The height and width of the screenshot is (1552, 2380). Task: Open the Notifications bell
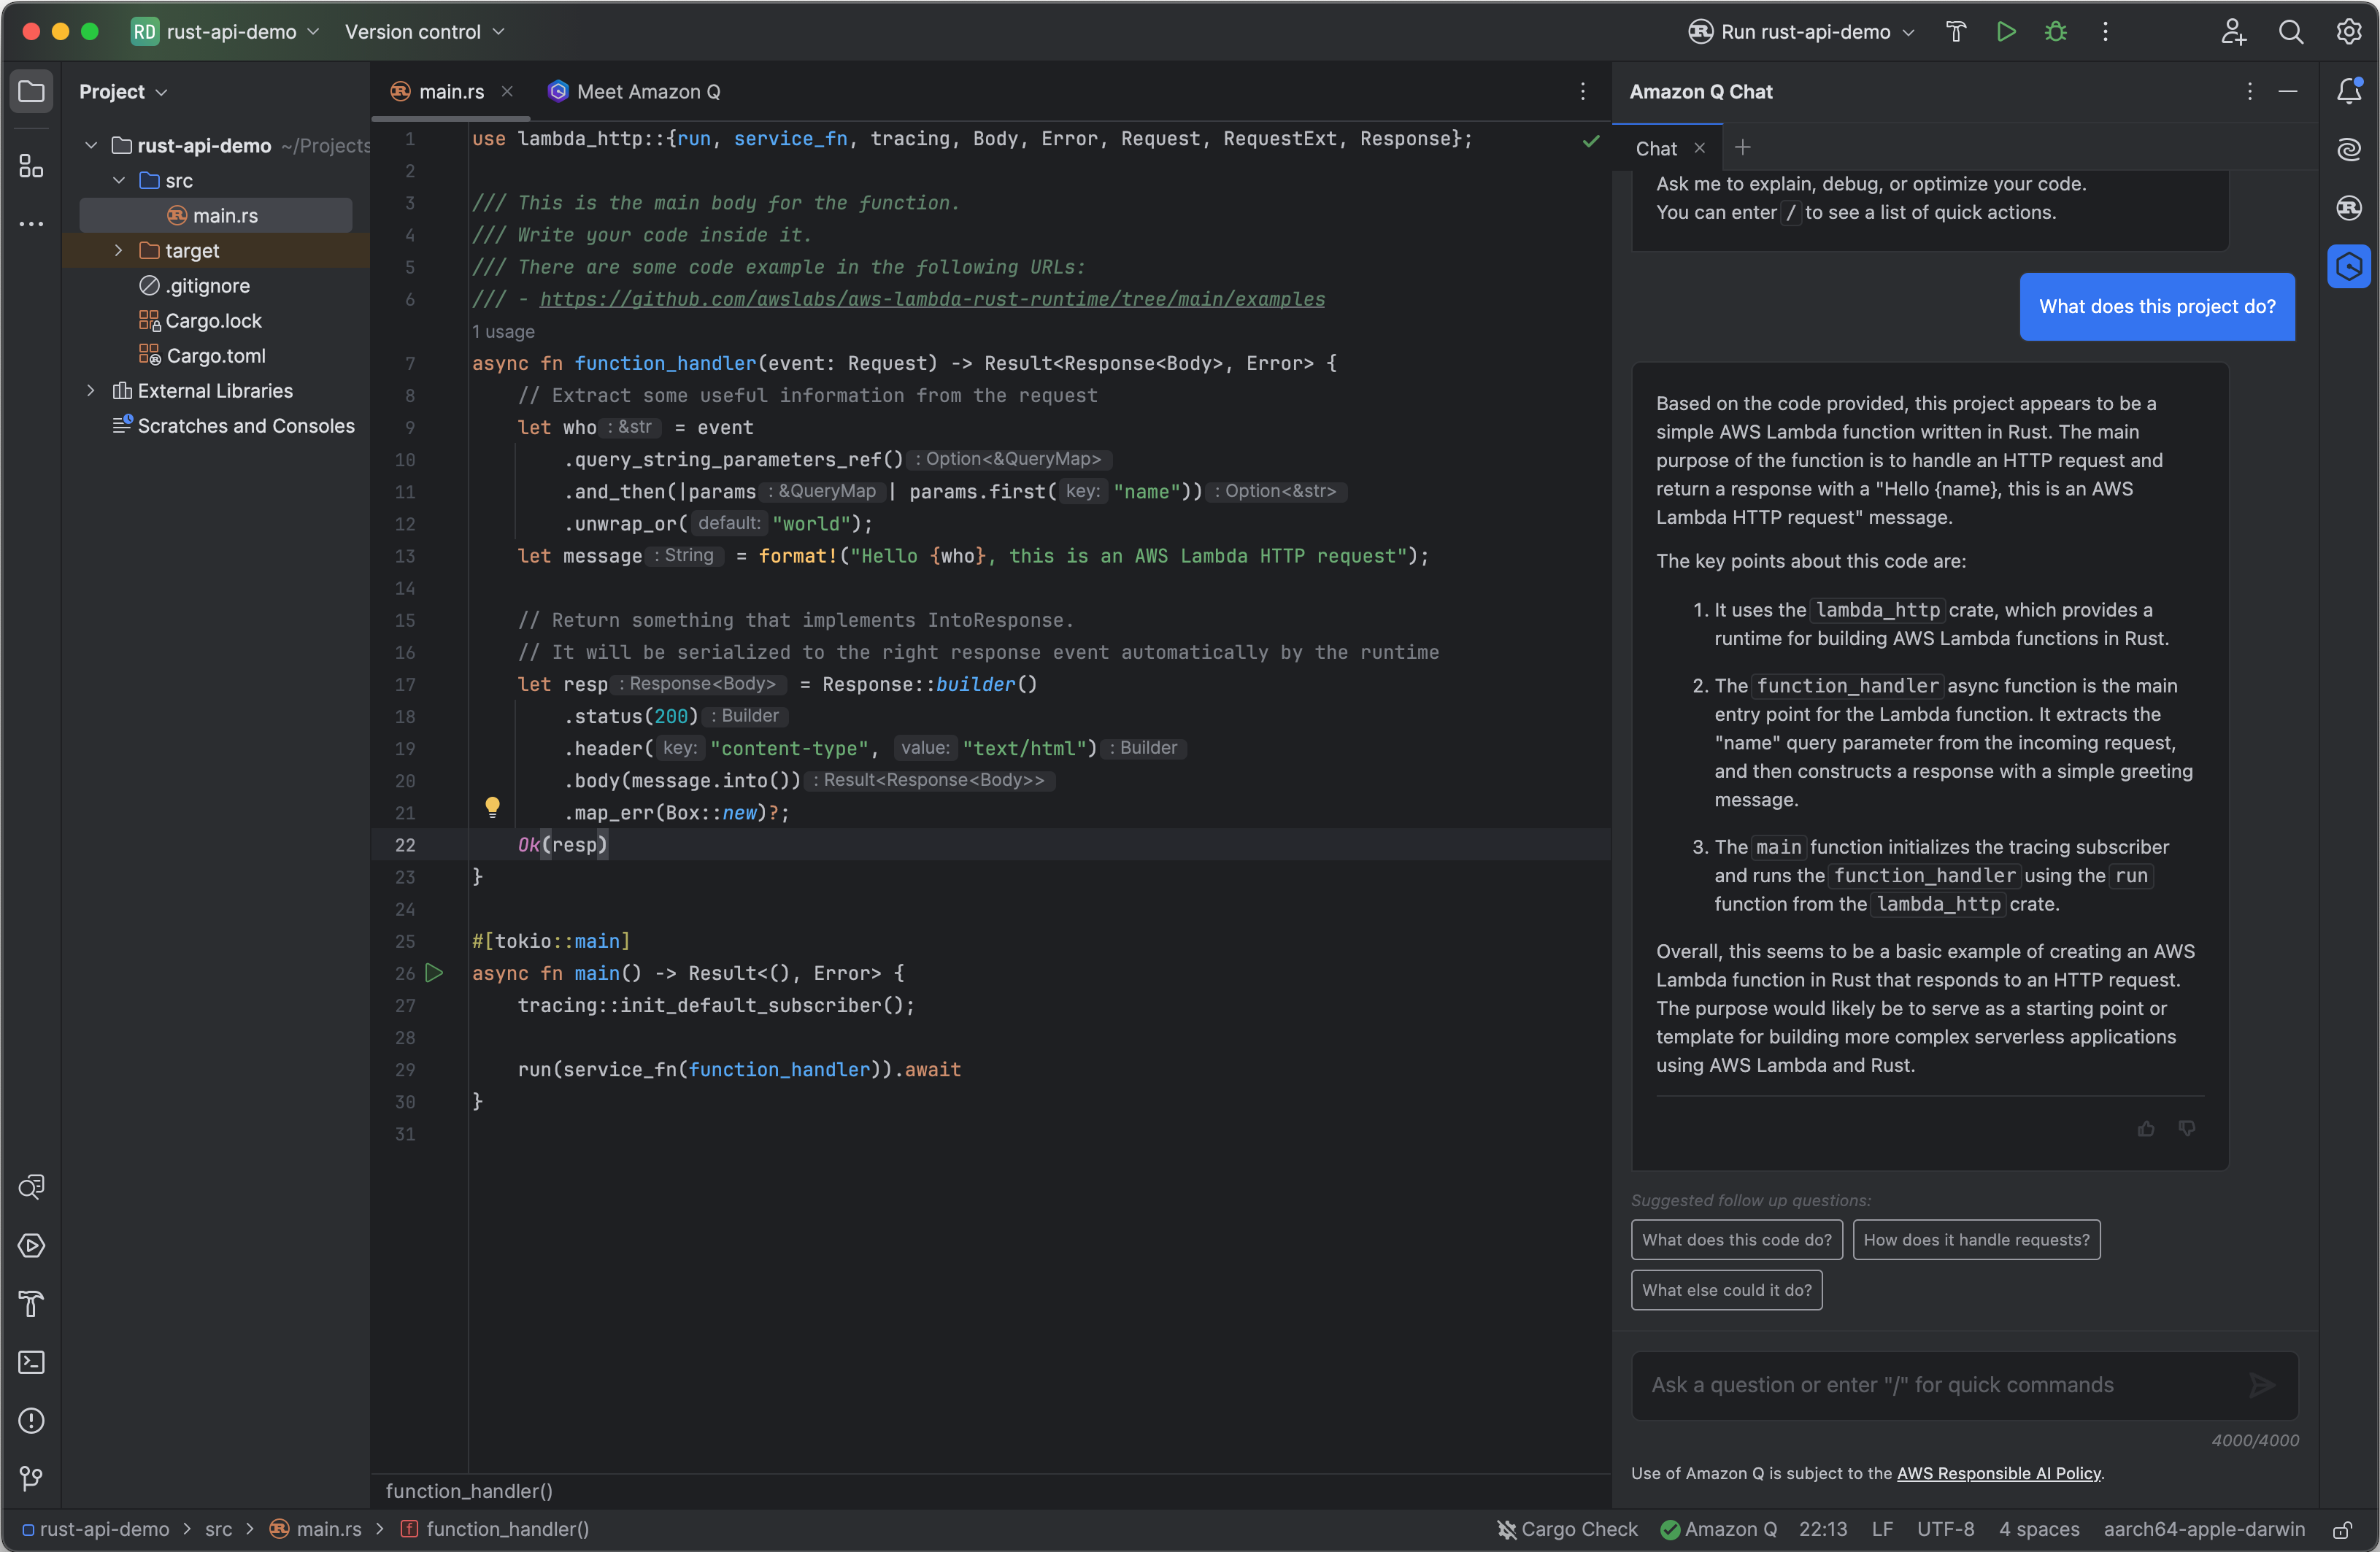point(2349,92)
